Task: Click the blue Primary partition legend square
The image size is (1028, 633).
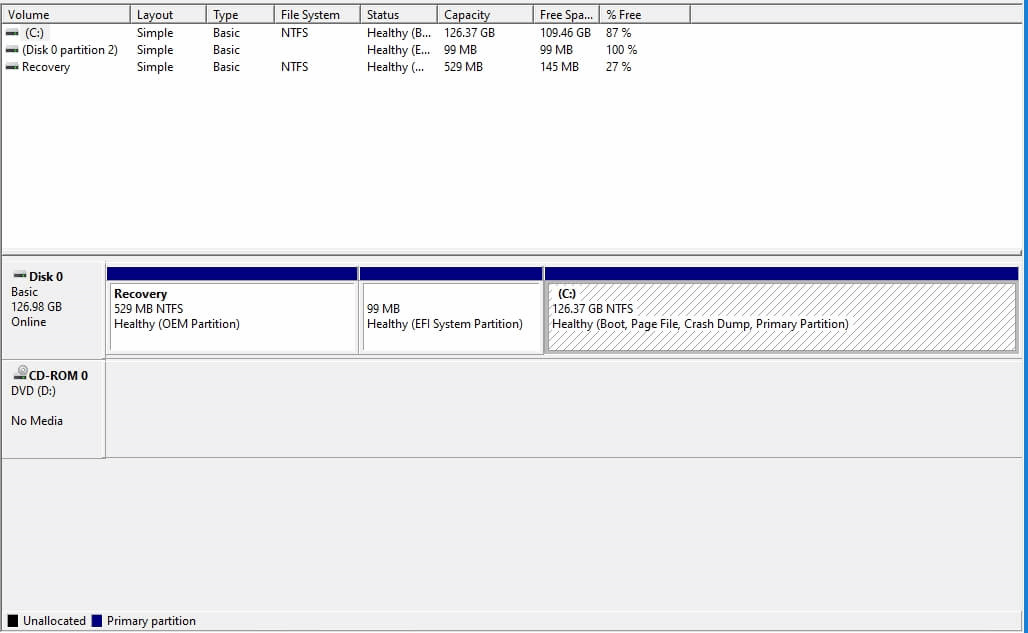Action: coord(97,621)
